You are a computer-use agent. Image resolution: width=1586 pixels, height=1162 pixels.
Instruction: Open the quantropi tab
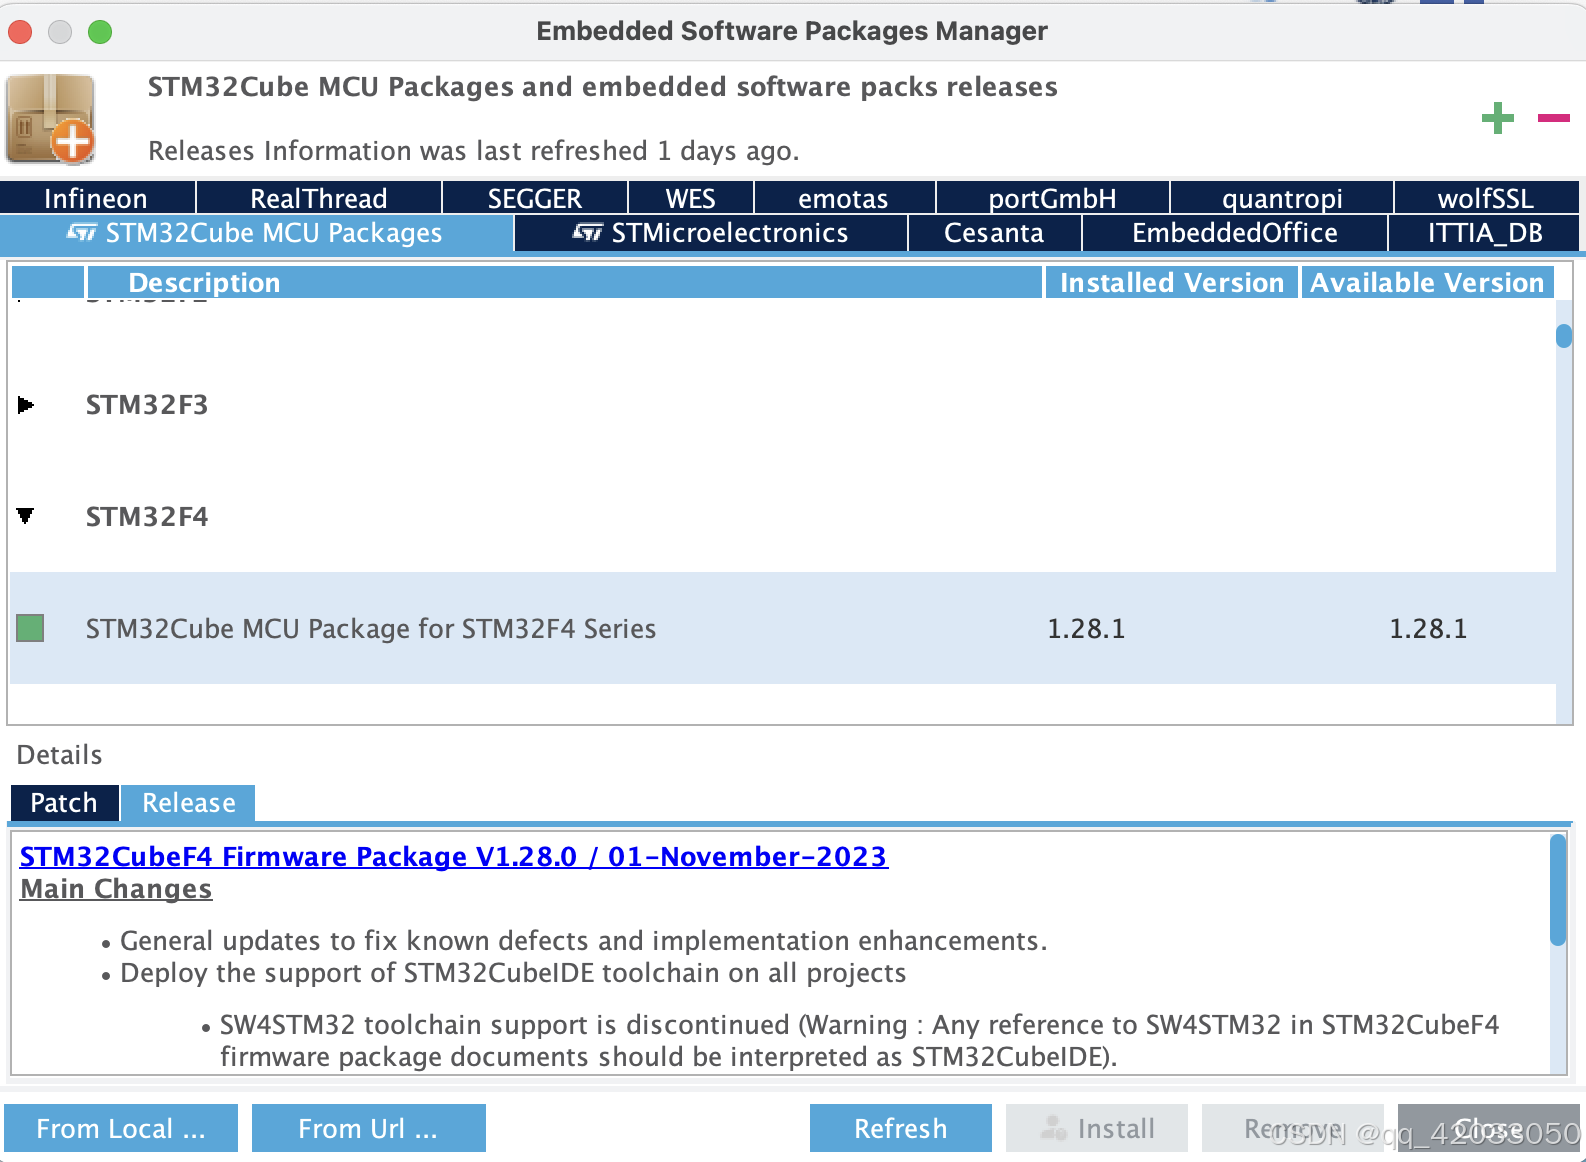point(1282,198)
